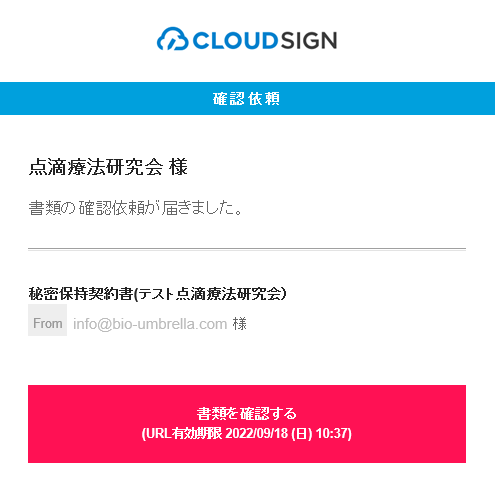Viewport: 495px width, 485px height.
Task: Click the 様 honorific after the recipient name
Action: click(x=178, y=167)
